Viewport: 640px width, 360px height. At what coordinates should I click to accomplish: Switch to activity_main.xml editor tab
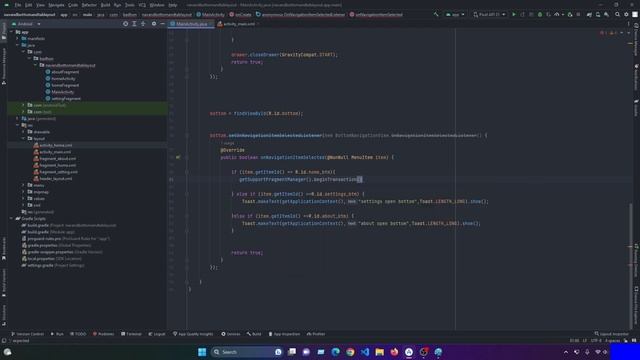coord(238,24)
